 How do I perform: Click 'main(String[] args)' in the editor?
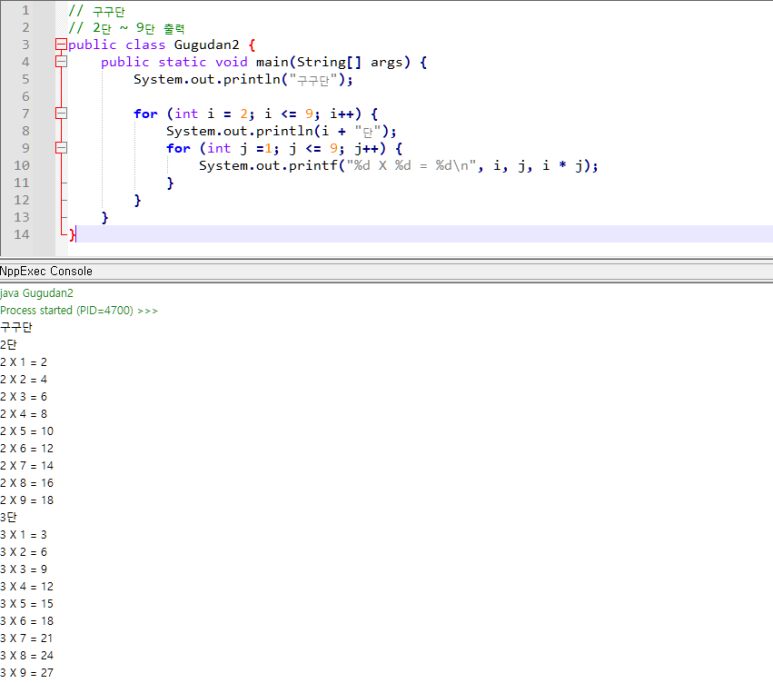333,63
